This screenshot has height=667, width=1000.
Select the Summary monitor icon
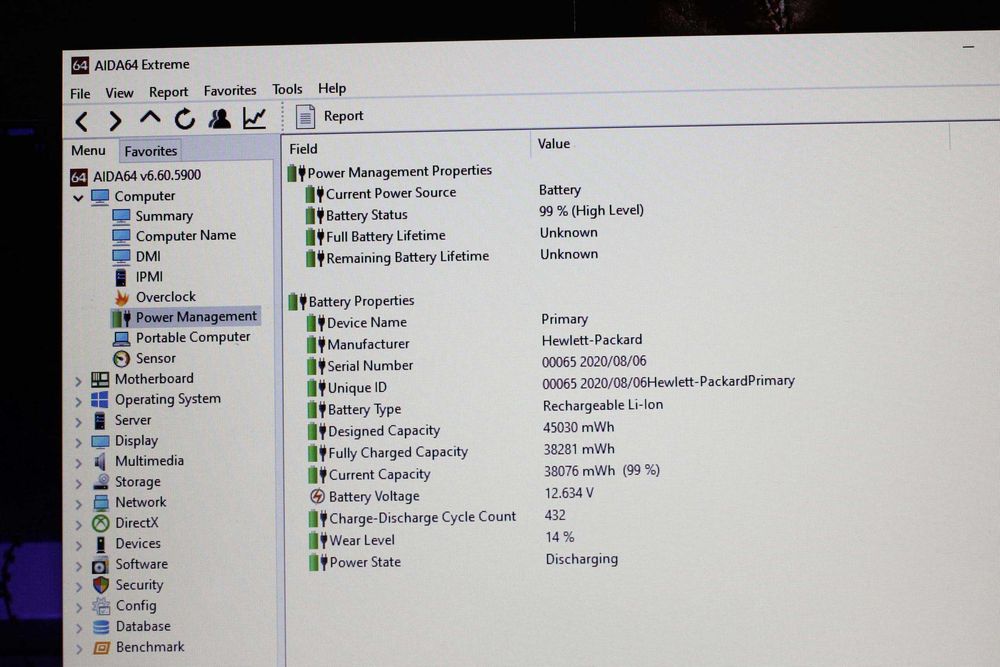point(121,216)
